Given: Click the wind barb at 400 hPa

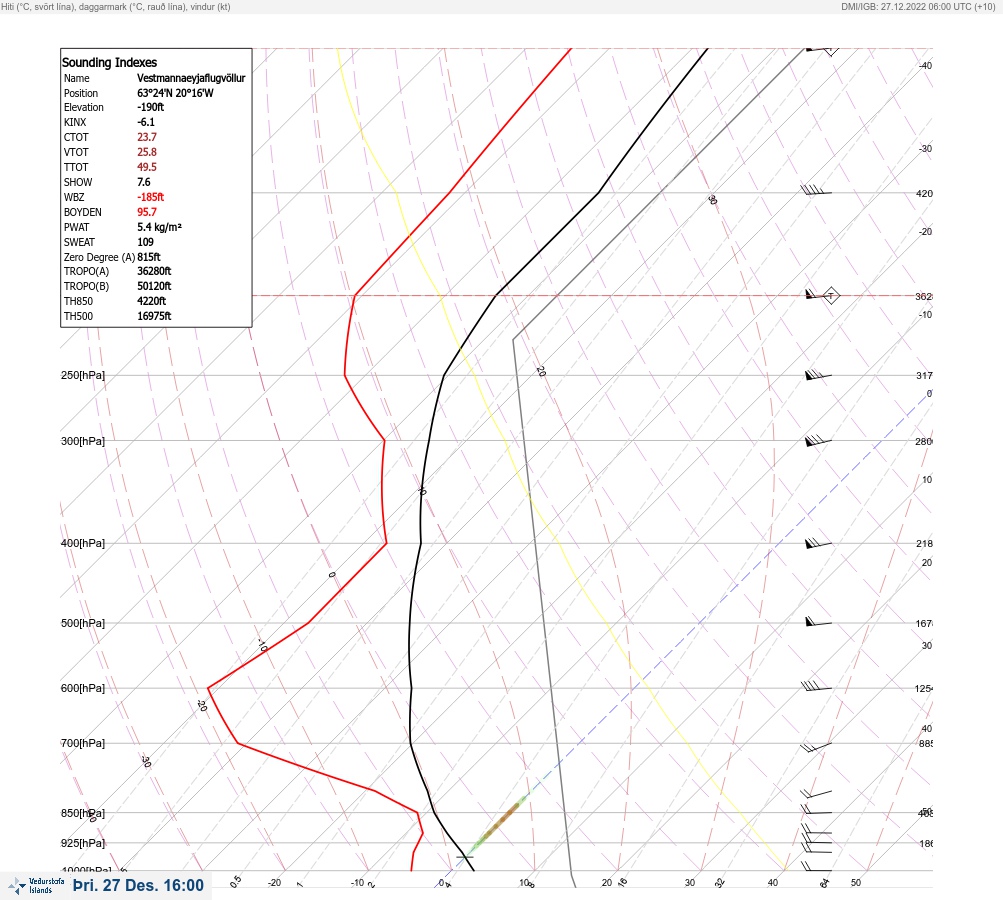Looking at the screenshot, I should (818, 543).
